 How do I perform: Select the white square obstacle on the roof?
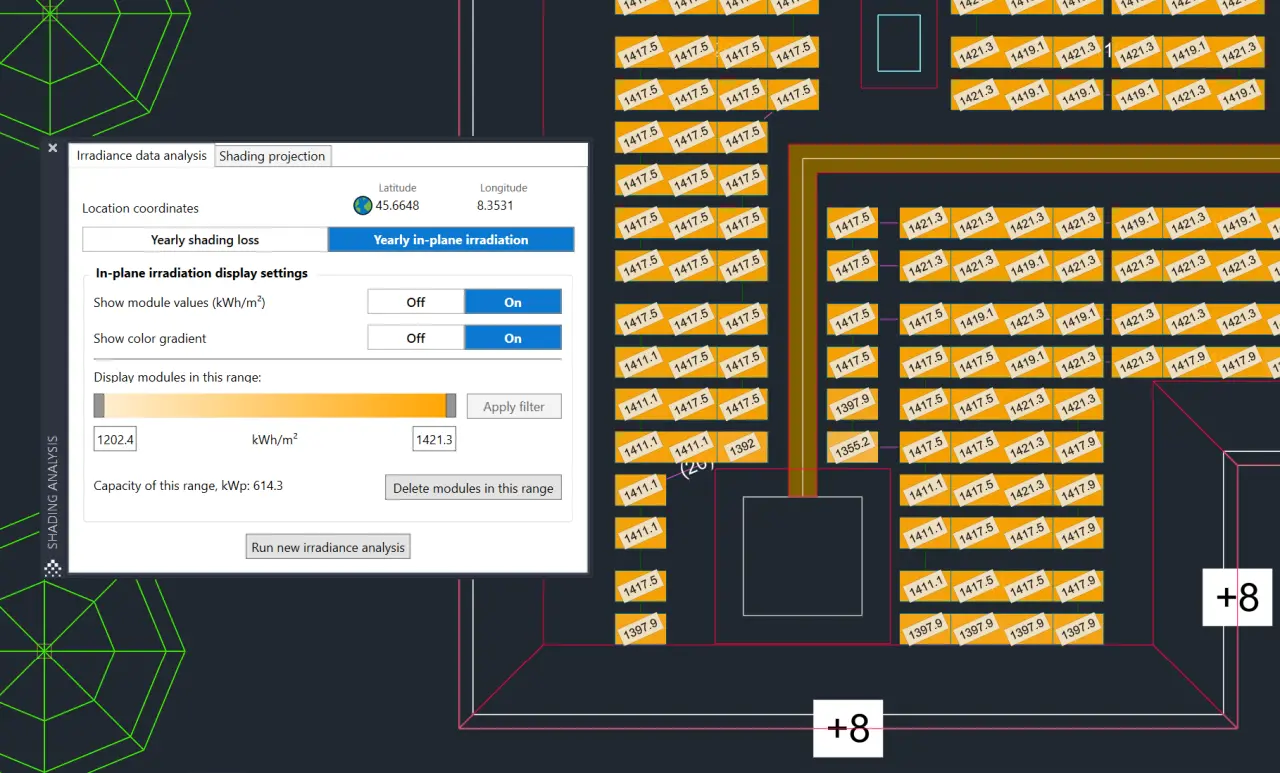coord(802,556)
